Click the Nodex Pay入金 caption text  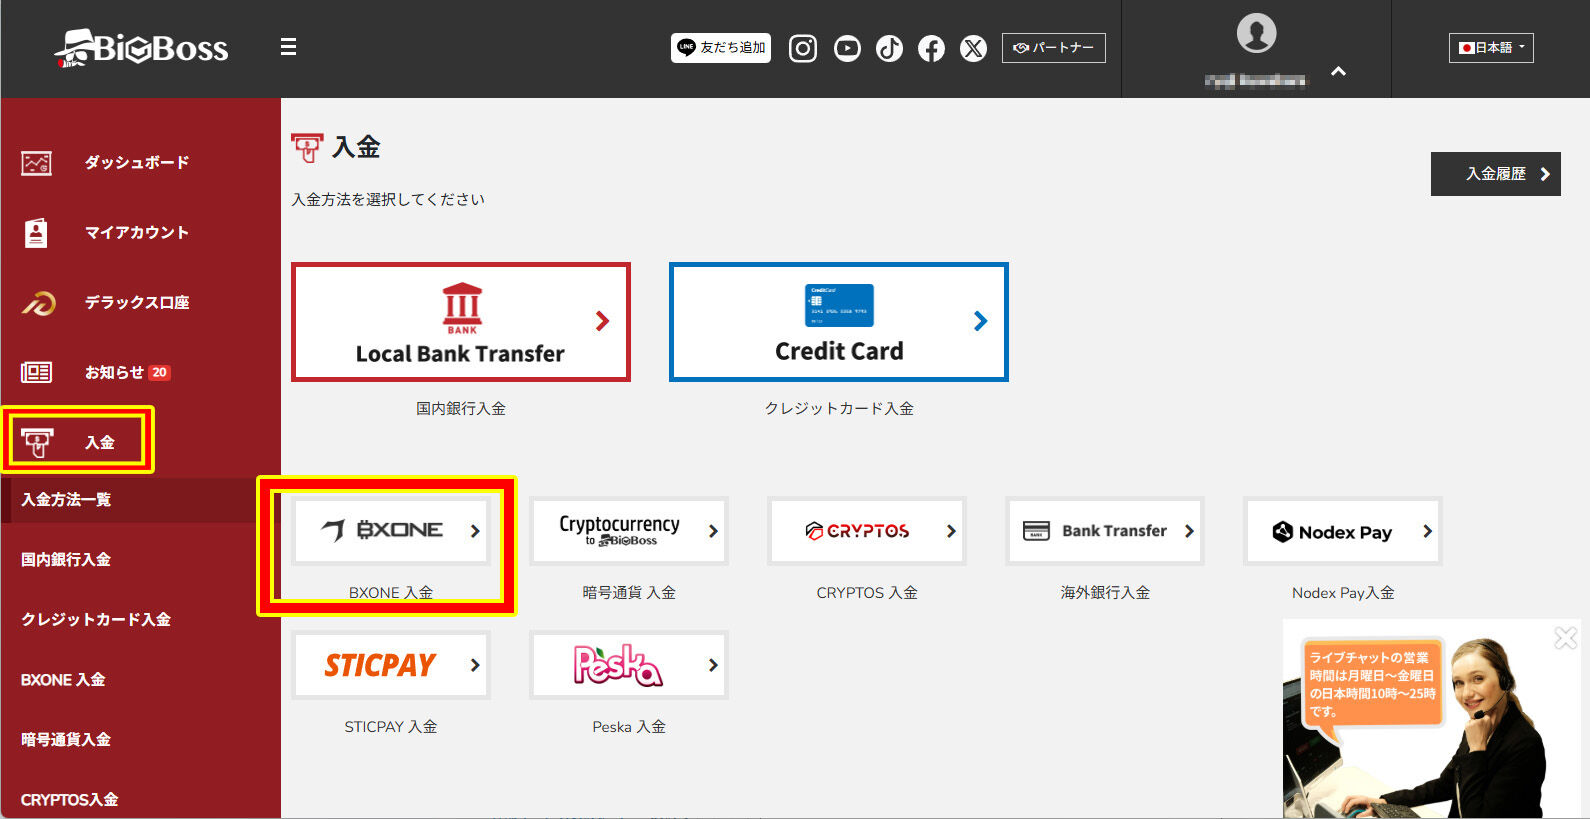point(1343,592)
